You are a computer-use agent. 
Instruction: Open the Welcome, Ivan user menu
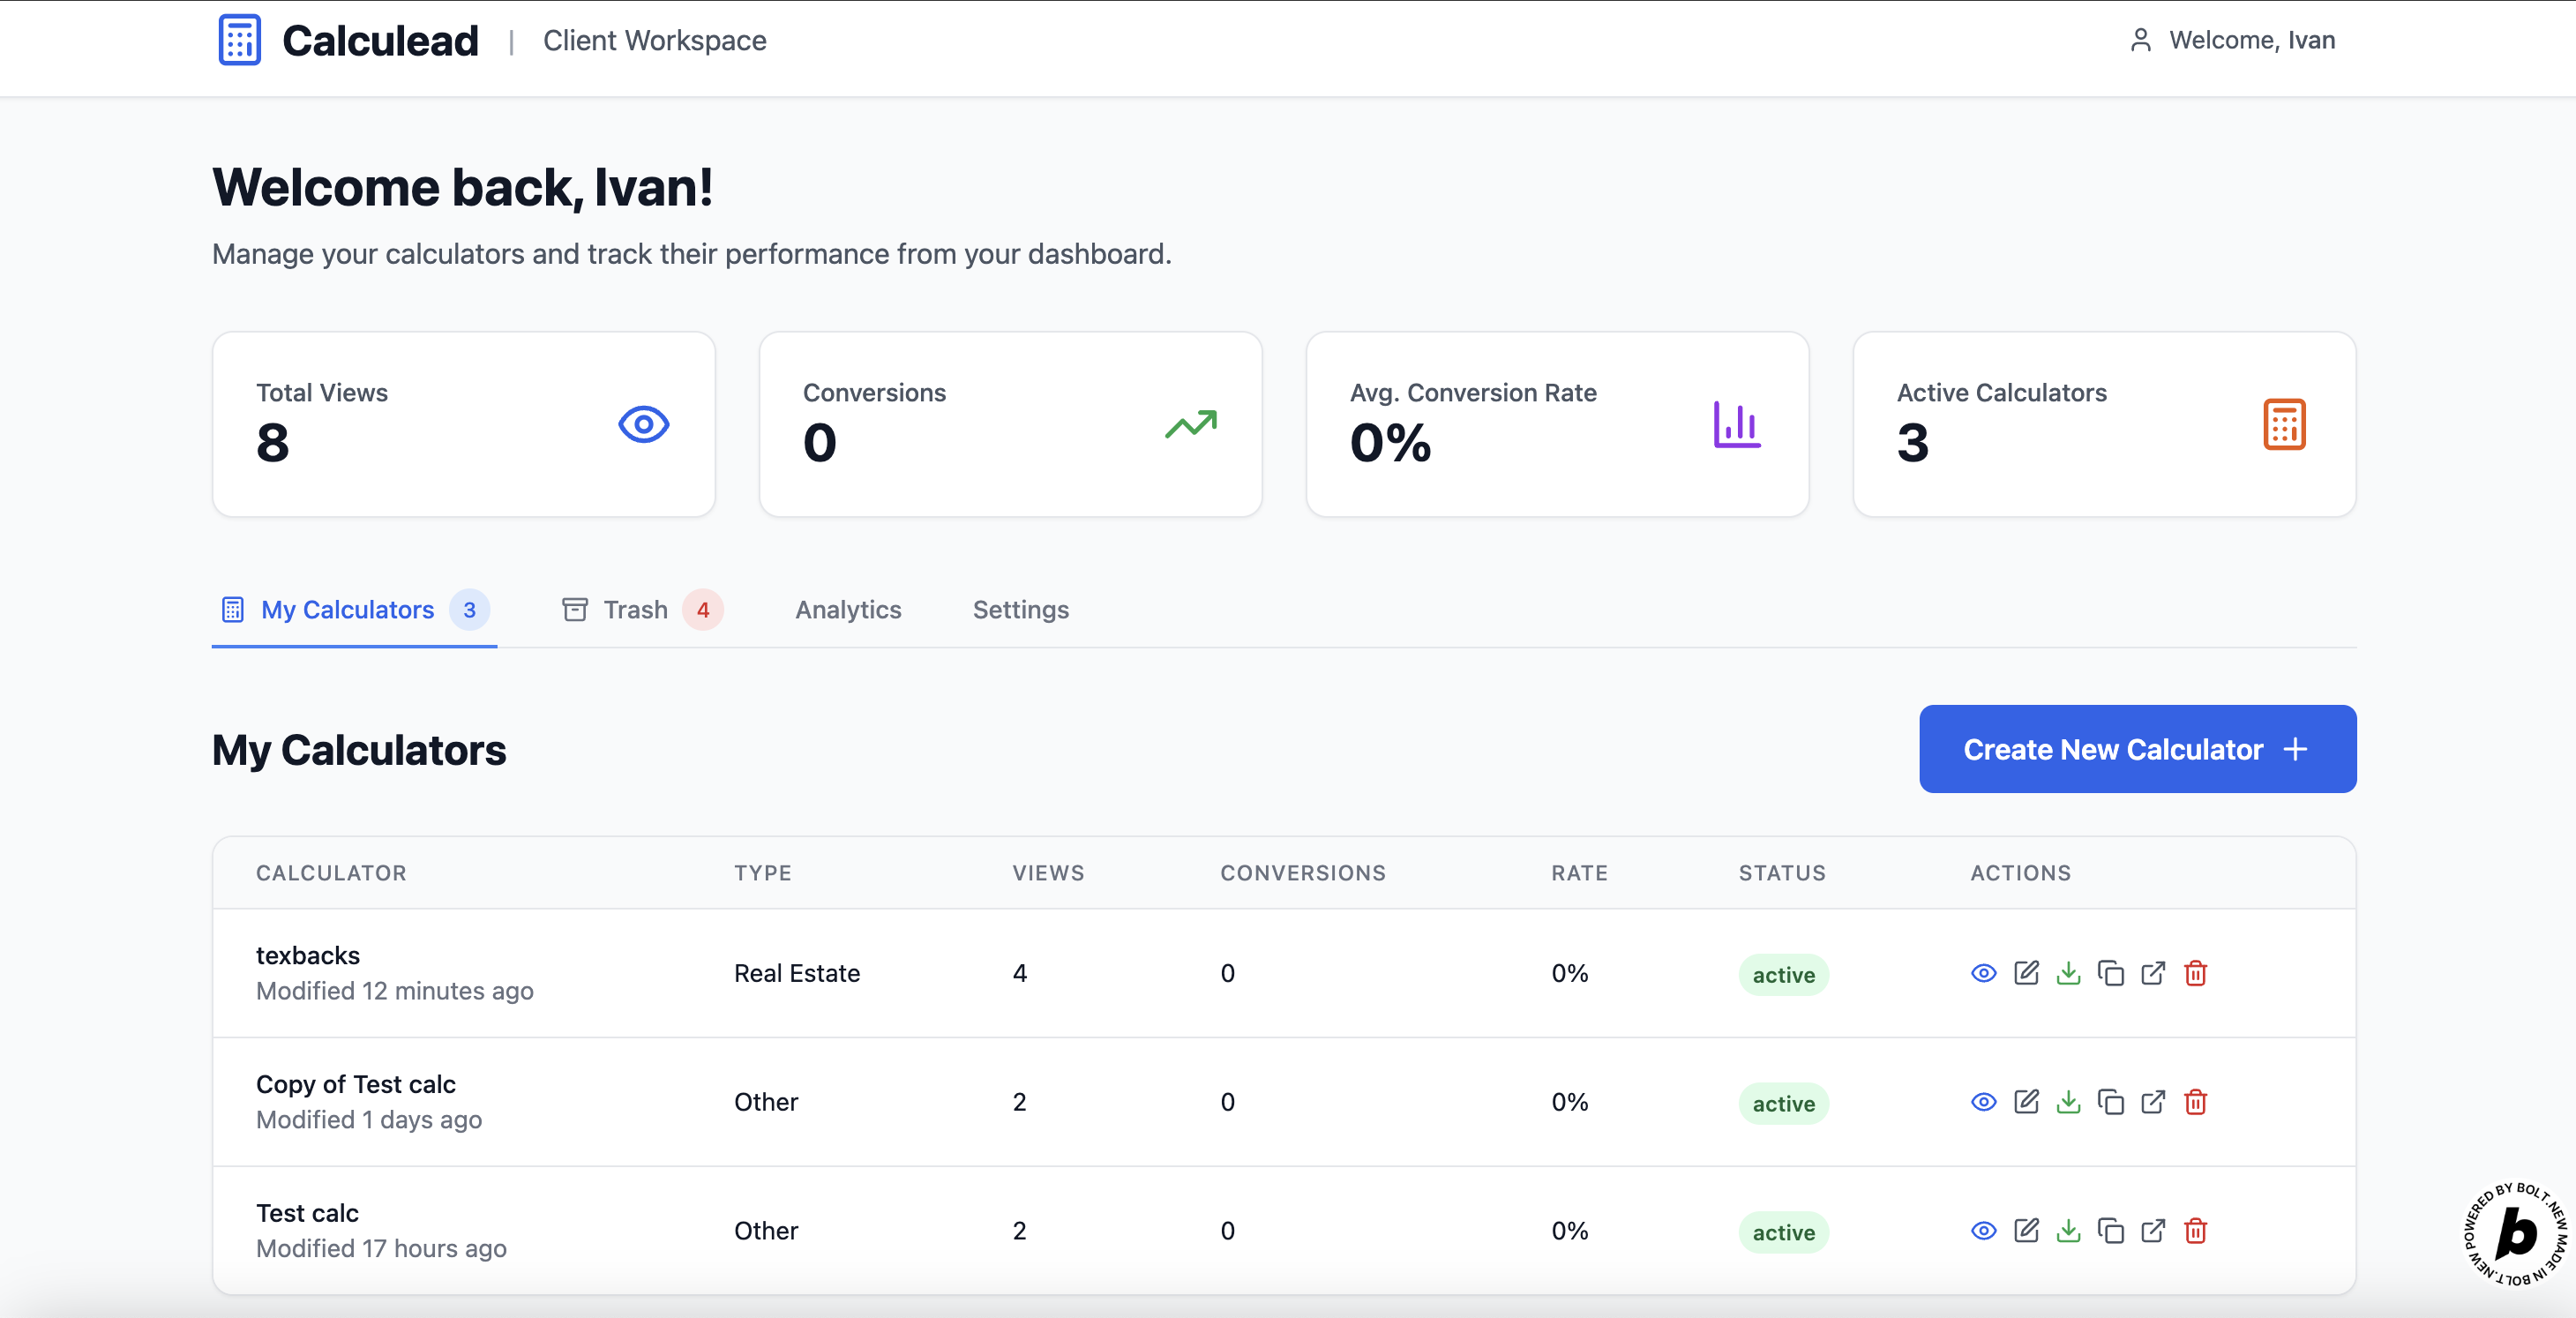2232,40
